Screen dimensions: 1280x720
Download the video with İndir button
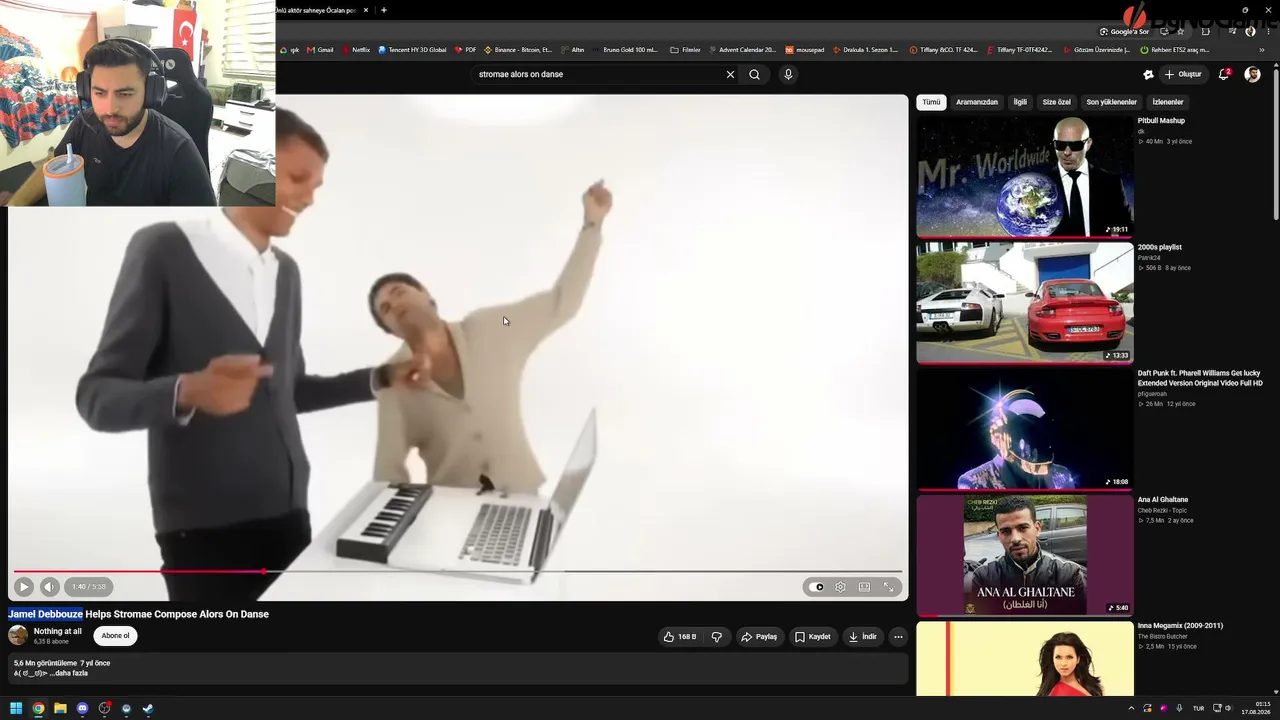(x=862, y=637)
